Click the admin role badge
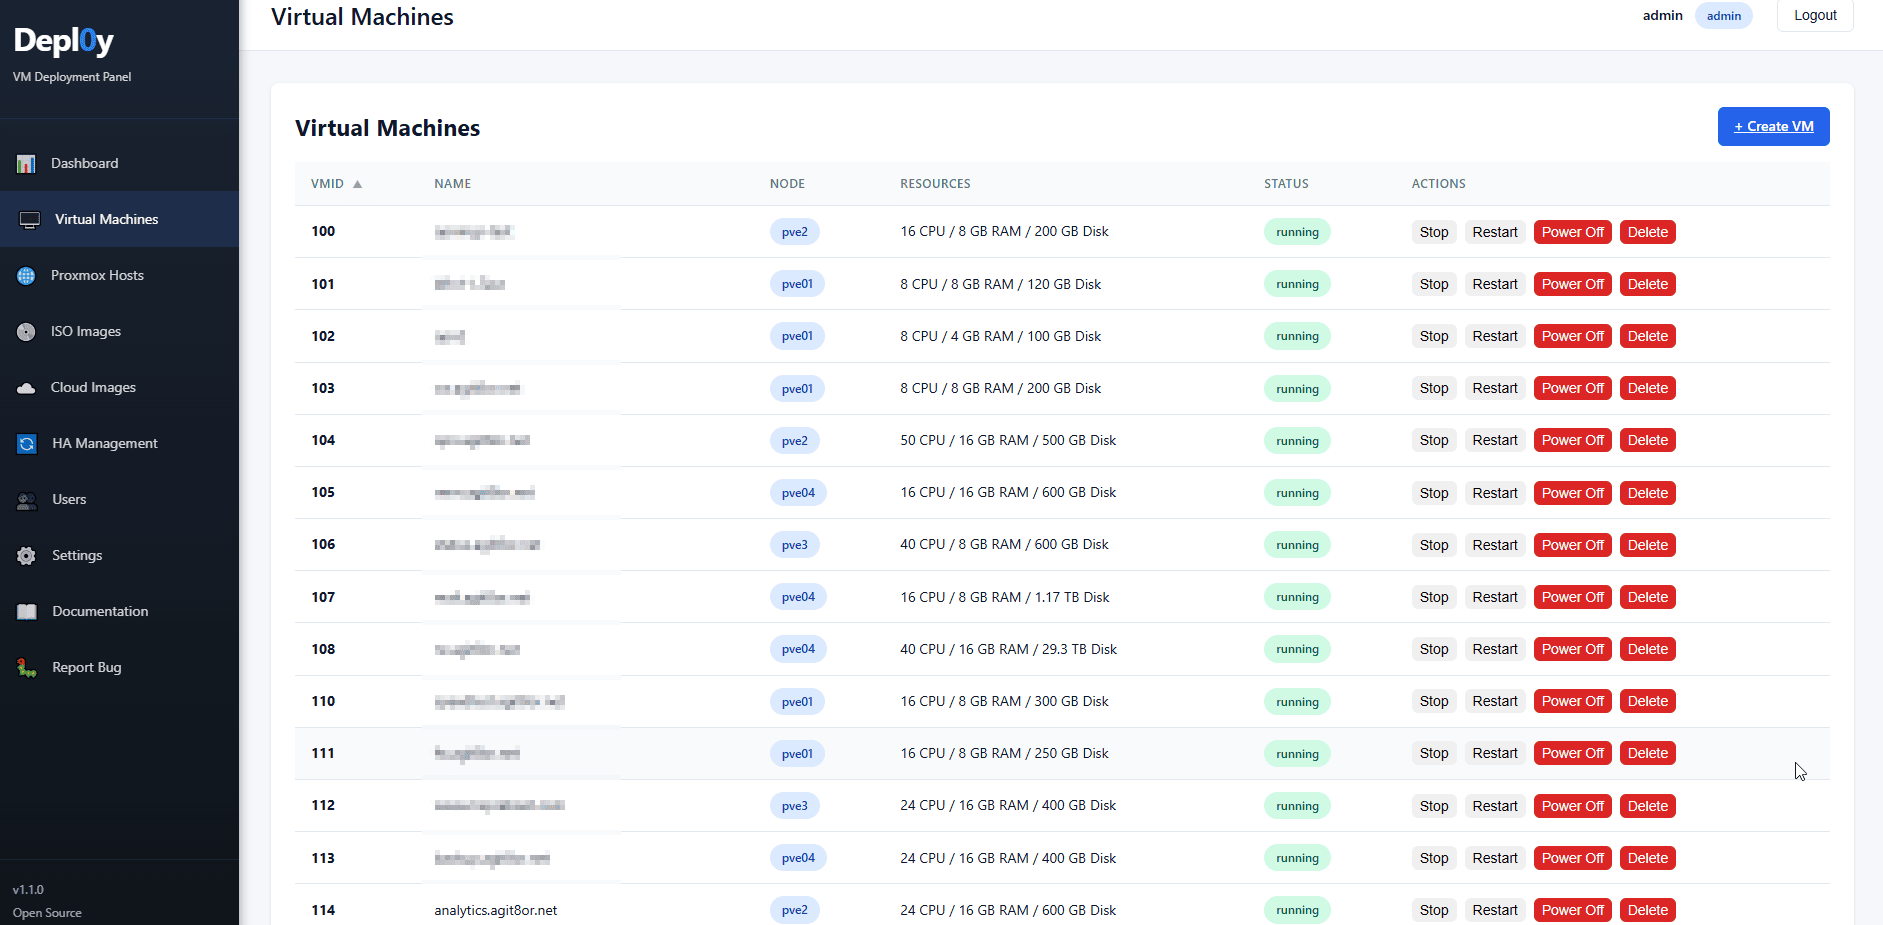Image resolution: width=1883 pixels, height=925 pixels. pos(1723,16)
